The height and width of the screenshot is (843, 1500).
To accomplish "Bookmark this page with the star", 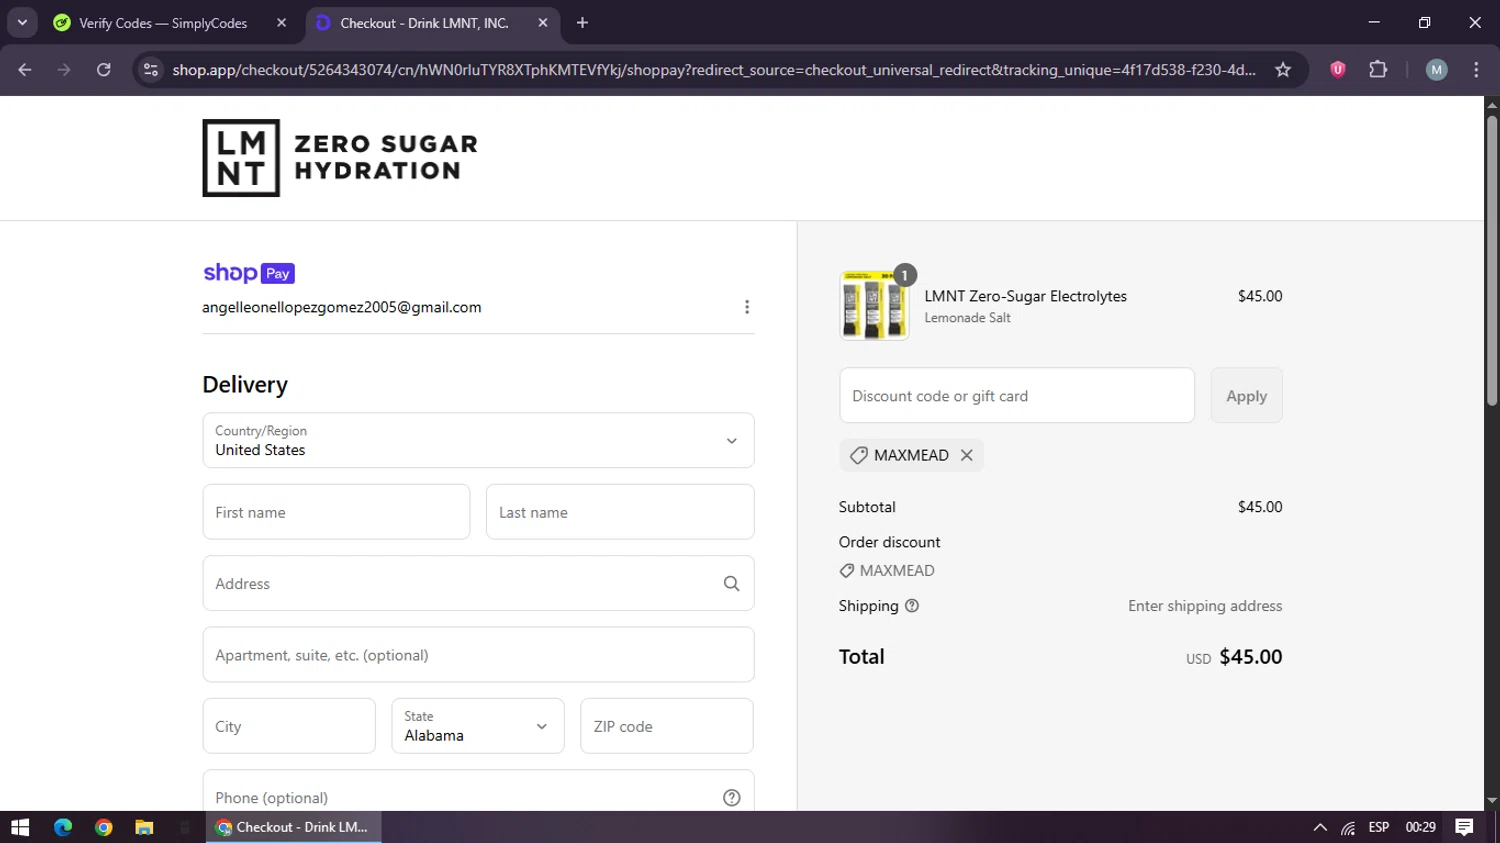I will pos(1283,70).
